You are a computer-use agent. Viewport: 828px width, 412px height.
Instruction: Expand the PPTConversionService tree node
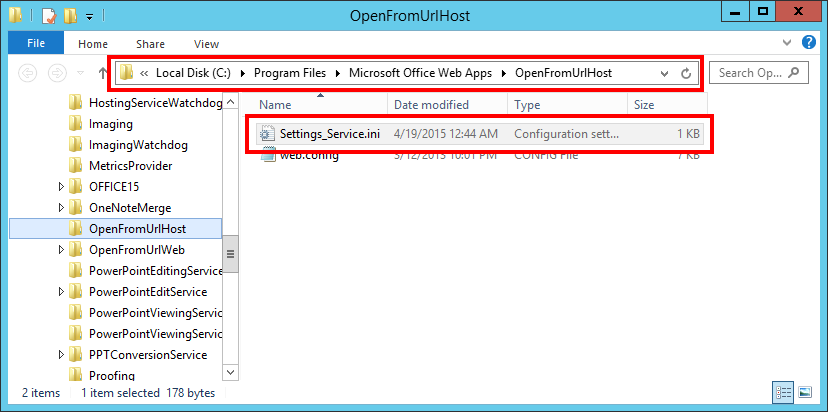point(61,355)
